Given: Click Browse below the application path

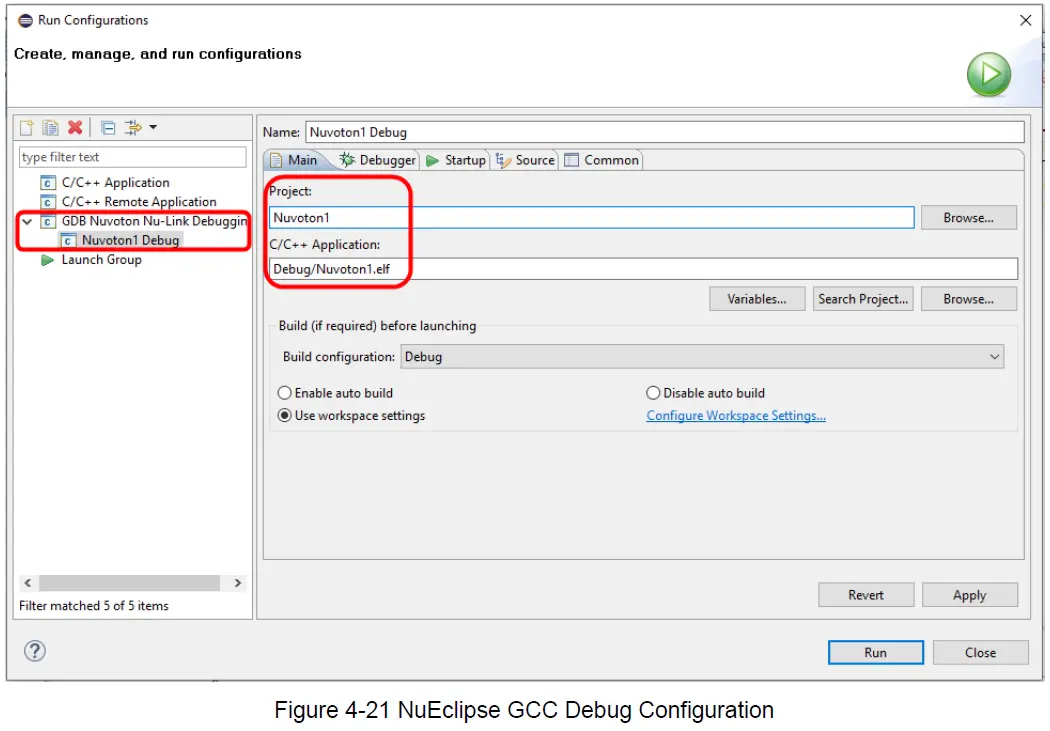Looking at the screenshot, I should (968, 299).
